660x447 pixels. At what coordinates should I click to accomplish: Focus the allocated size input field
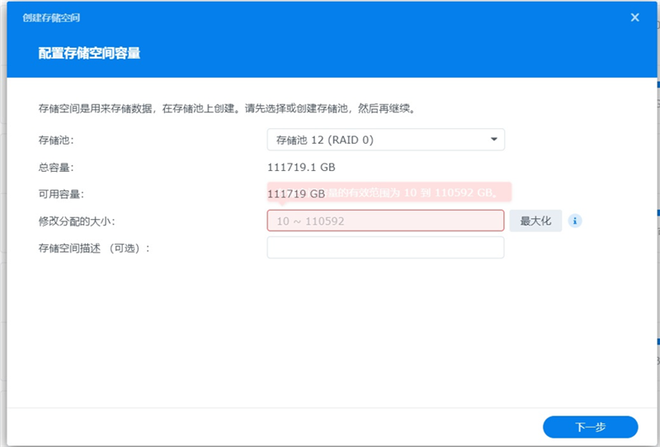point(385,221)
